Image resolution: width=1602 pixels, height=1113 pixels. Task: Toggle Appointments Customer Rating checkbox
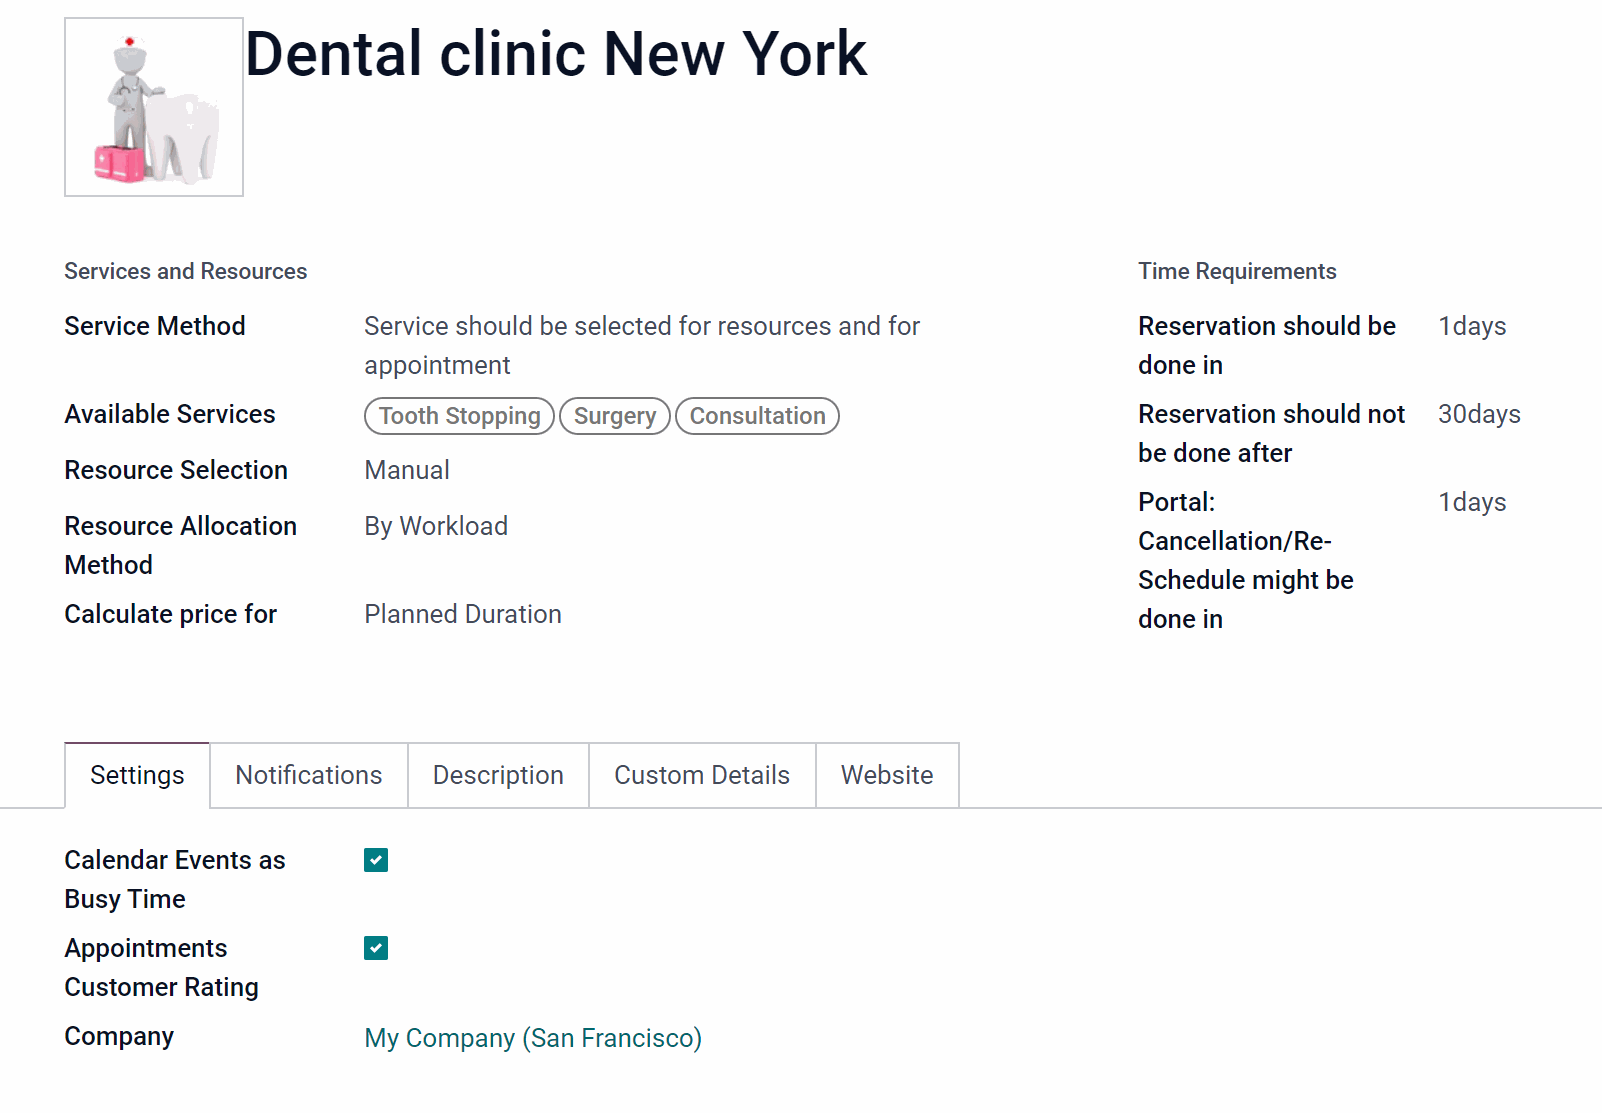coord(376,948)
